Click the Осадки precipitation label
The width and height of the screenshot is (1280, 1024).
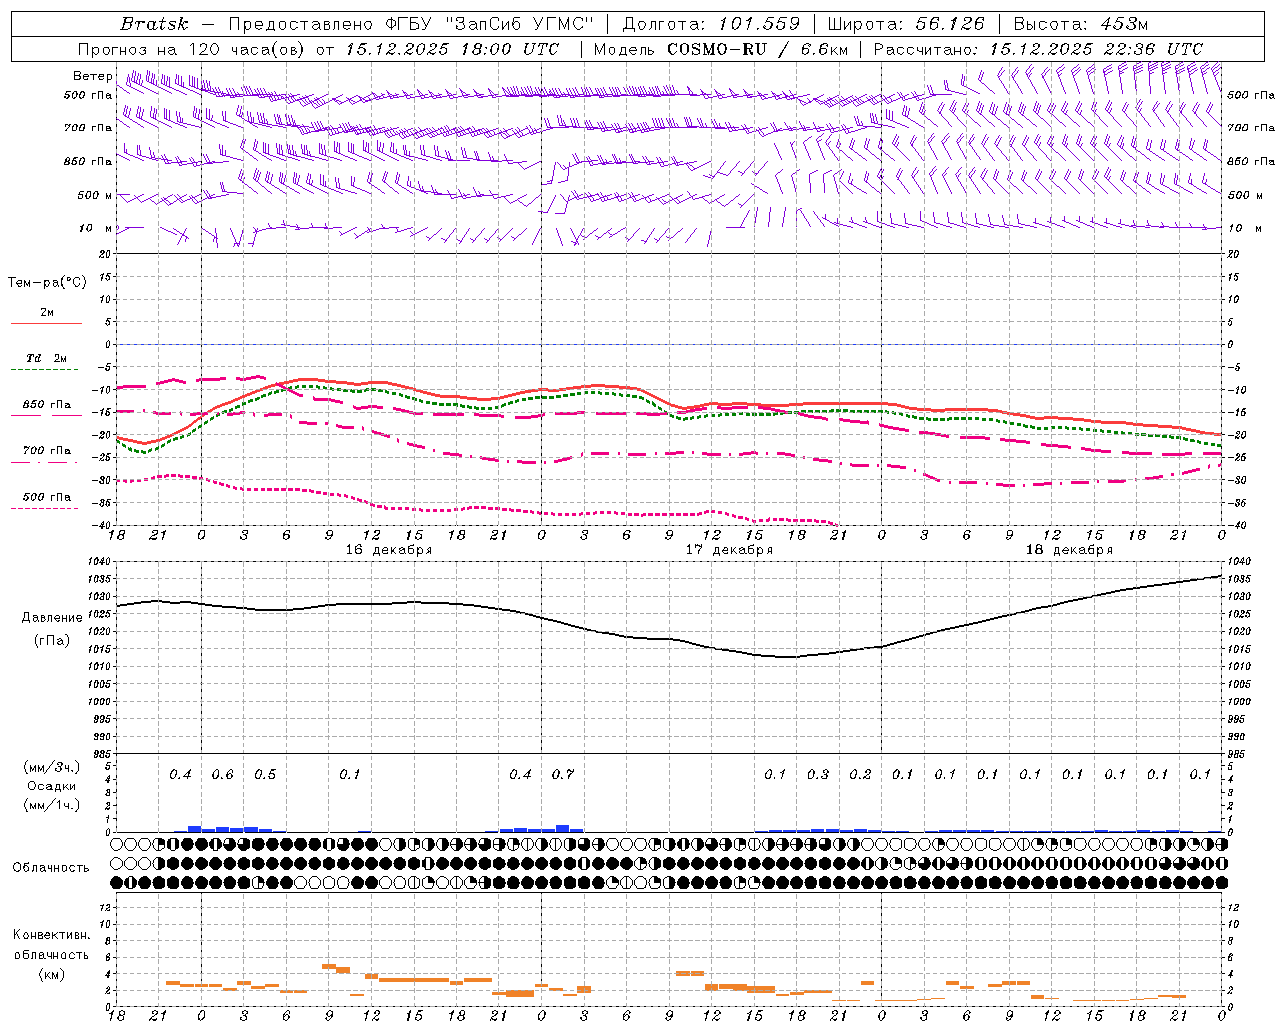click(52, 786)
